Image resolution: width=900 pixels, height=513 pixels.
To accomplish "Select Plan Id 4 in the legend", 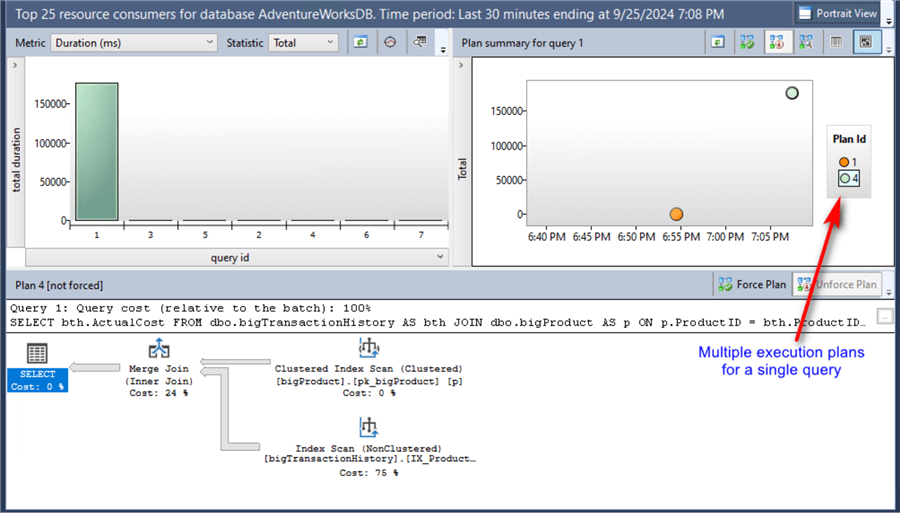I will coord(849,178).
